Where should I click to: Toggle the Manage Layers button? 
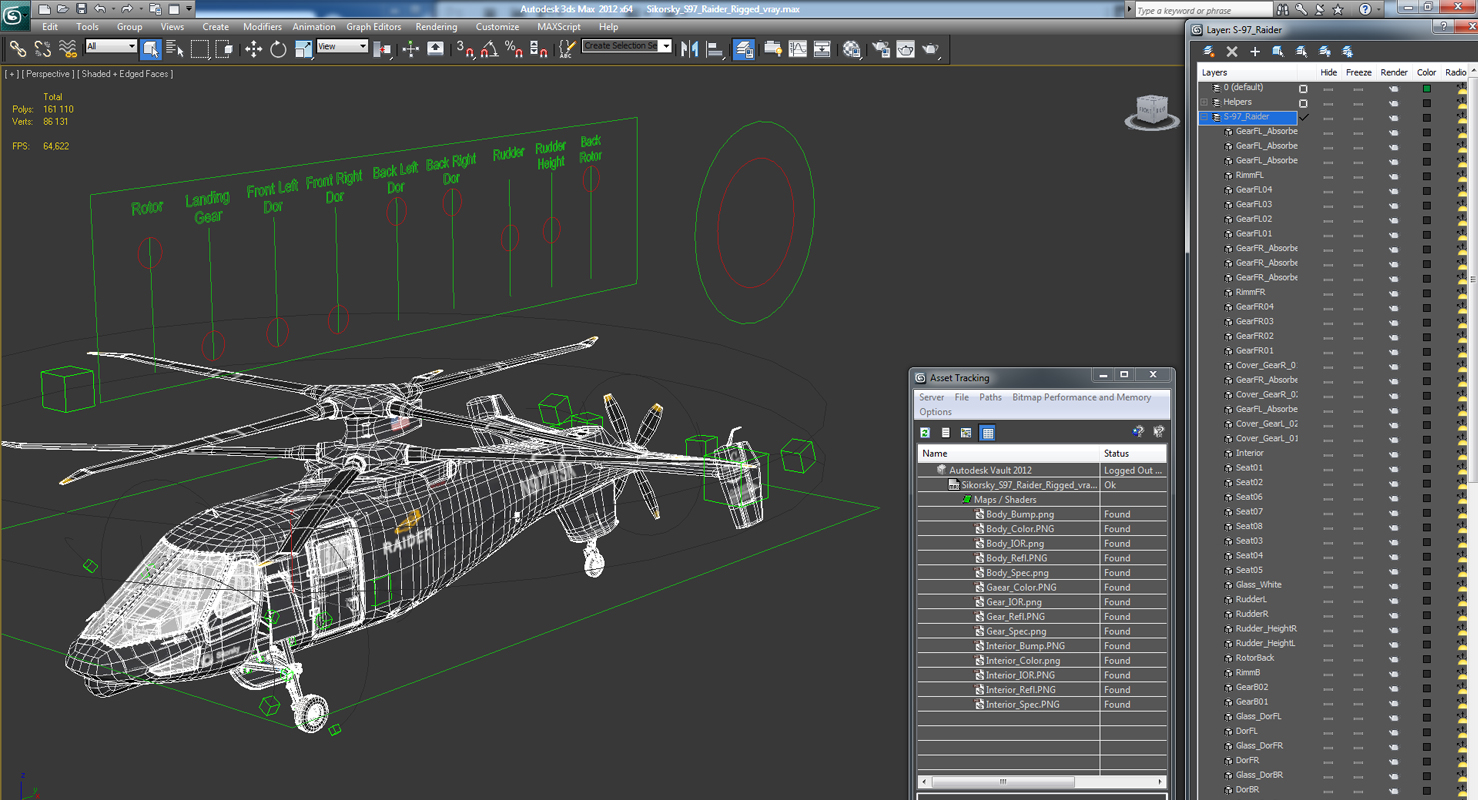(744, 48)
